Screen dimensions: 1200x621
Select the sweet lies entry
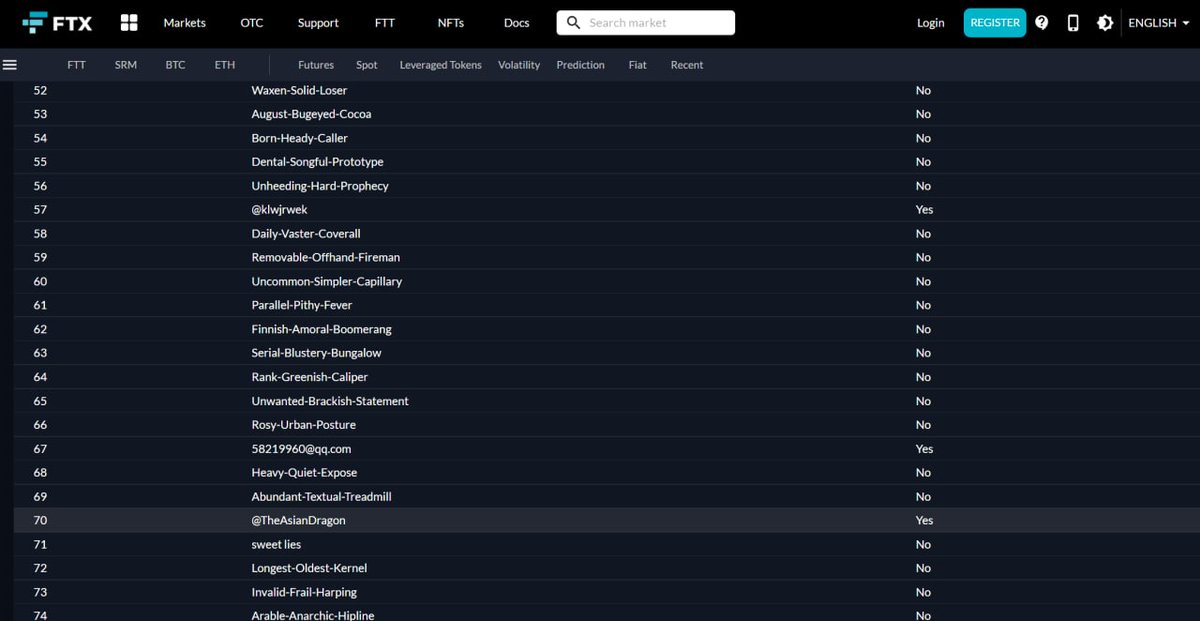pyautogui.click(x=276, y=544)
